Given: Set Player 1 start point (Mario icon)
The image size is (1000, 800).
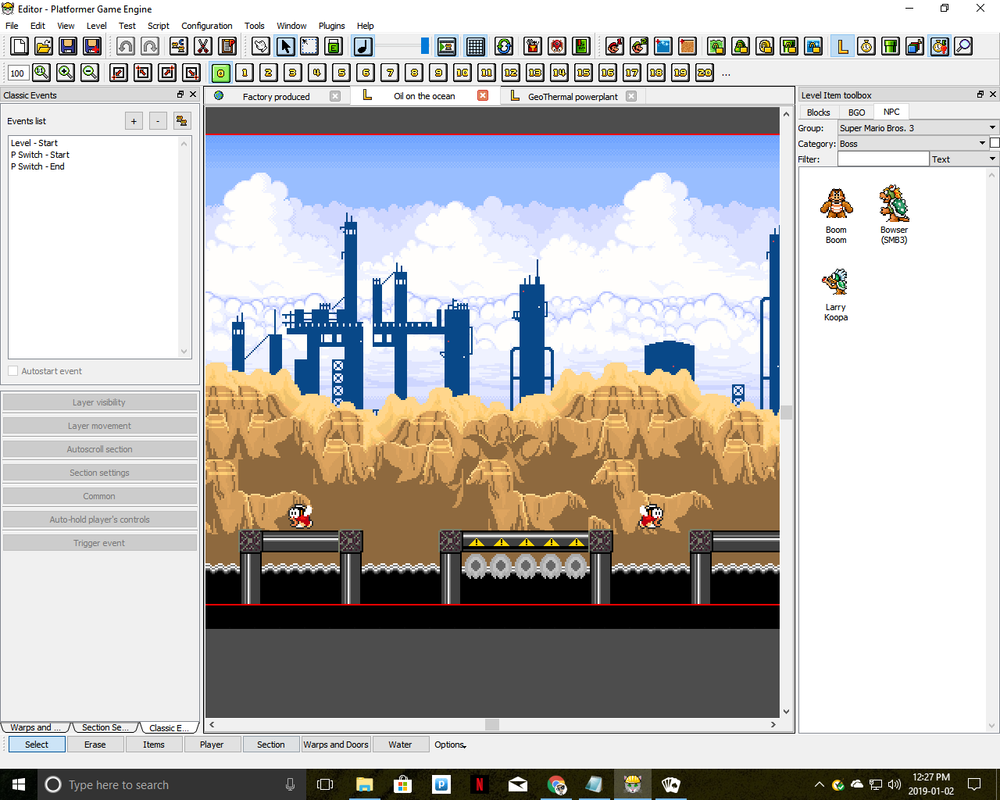Looking at the screenshot, I should (x=615, y=46).
